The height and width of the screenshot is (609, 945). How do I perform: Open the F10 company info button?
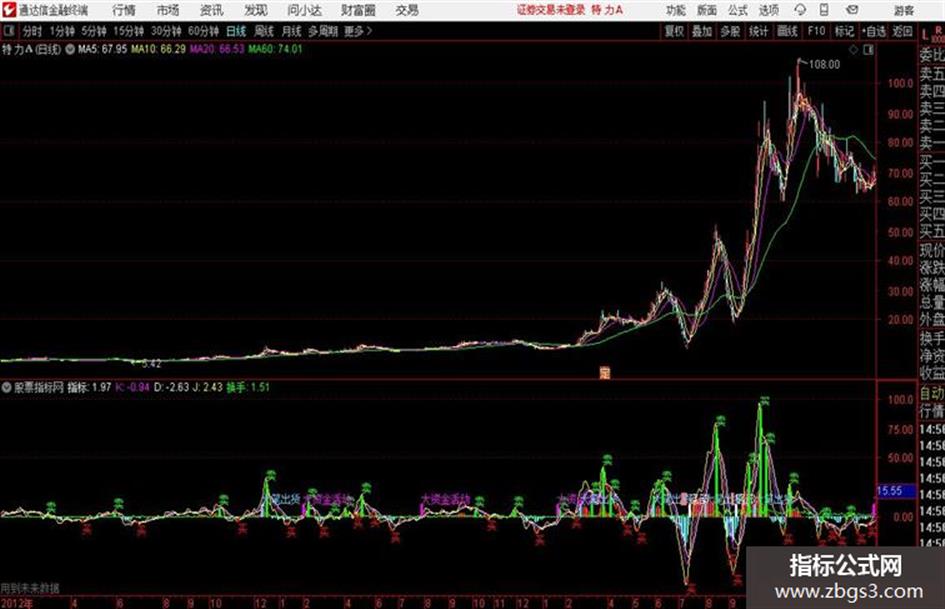(x=817, y=31)
